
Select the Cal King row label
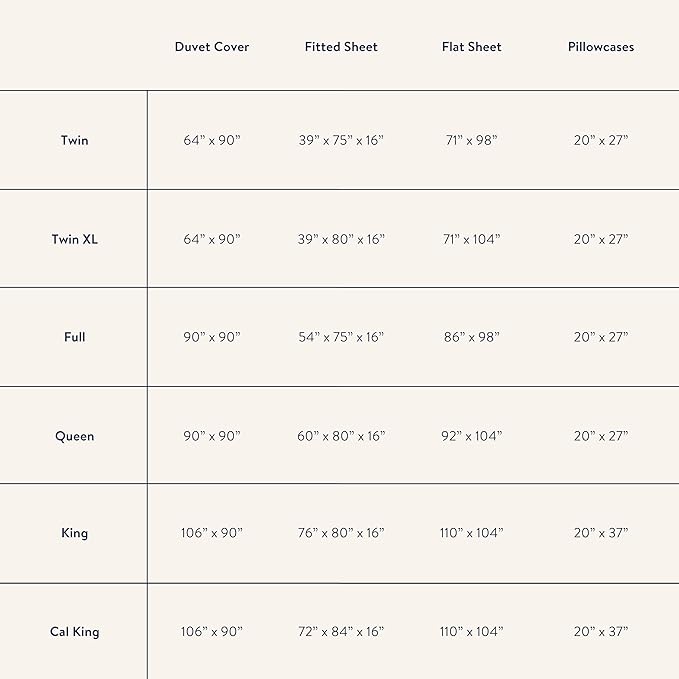coord(74,632)
